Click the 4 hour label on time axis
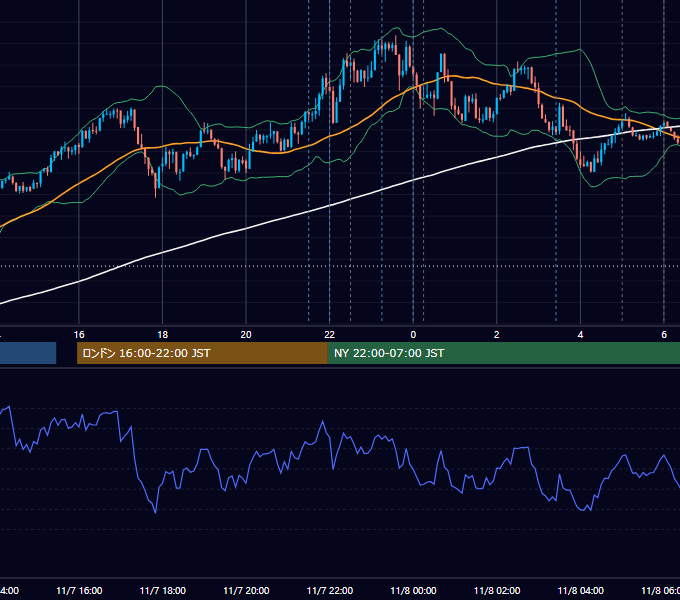The height and width of the screenshot is (600, 680). pos(580,335)
